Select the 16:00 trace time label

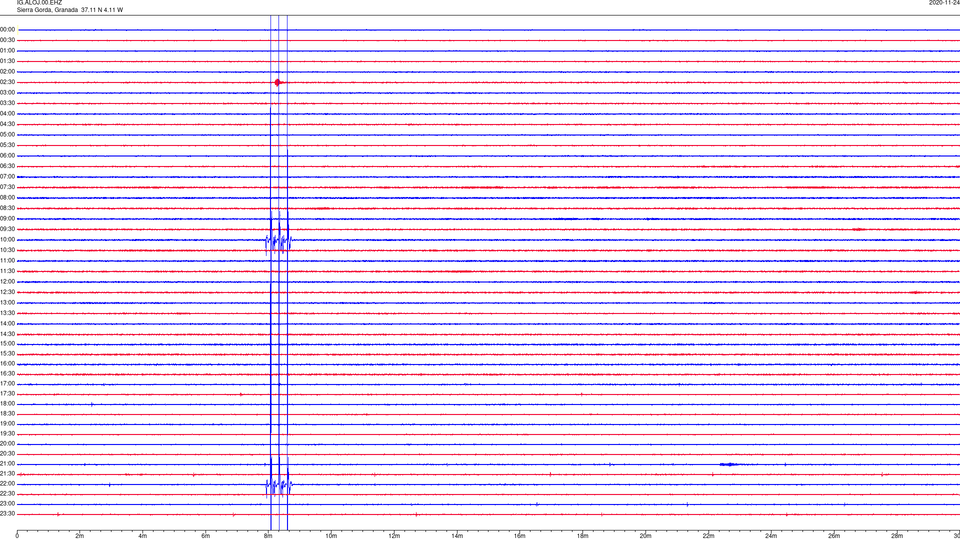click(x=7, y=364)
